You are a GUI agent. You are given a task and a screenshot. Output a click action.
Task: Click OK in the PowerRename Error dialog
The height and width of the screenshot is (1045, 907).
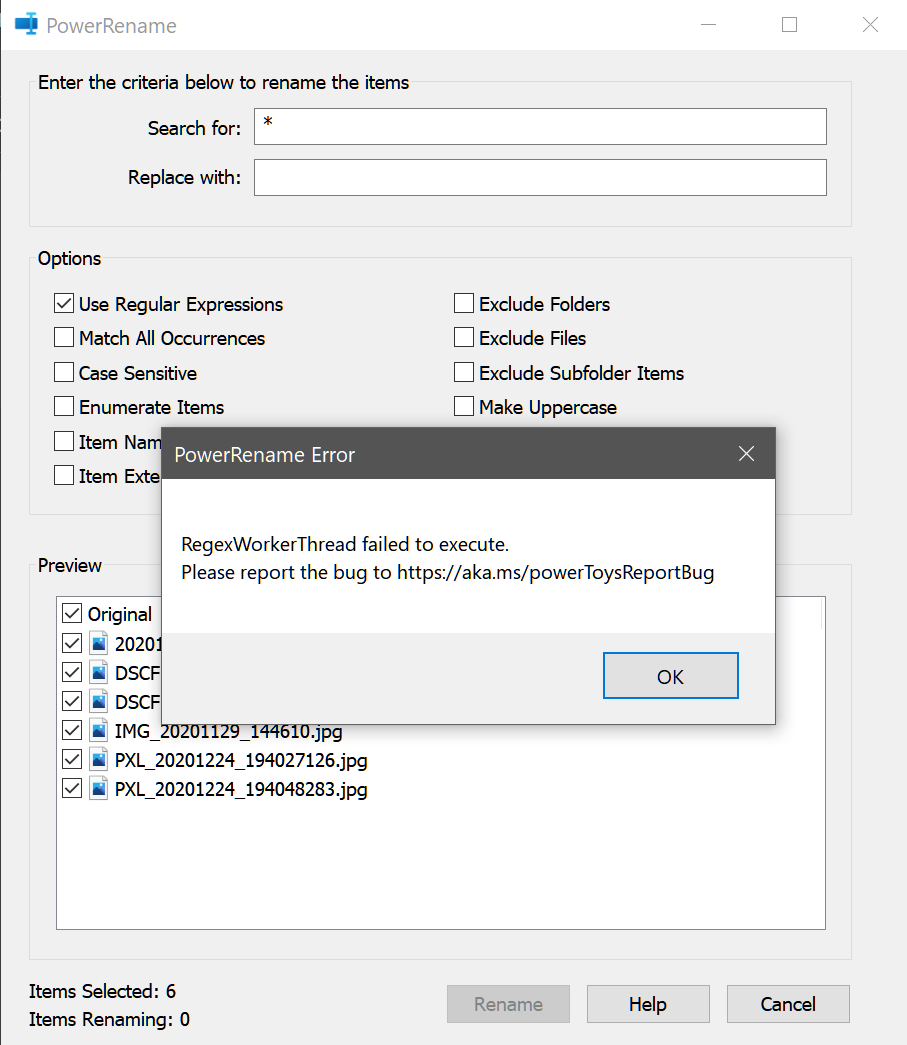(670, 676)
